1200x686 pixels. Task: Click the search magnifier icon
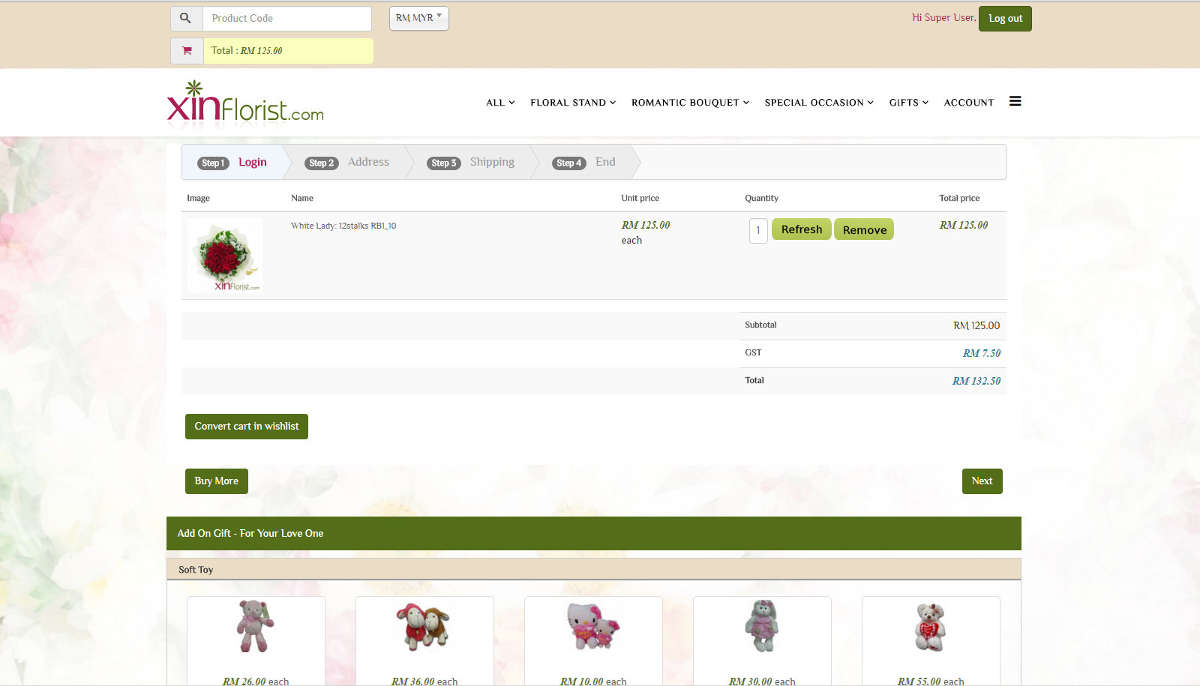pos(186,18)
